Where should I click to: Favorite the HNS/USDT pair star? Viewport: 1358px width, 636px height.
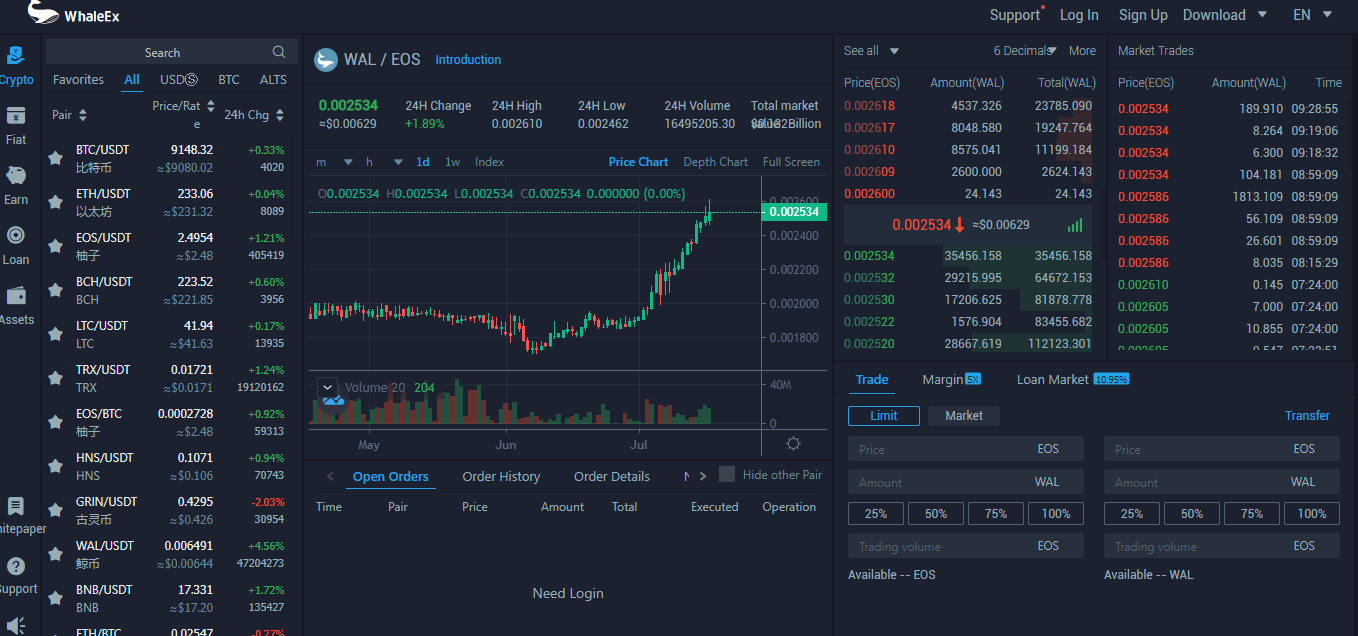click(56, 466)
